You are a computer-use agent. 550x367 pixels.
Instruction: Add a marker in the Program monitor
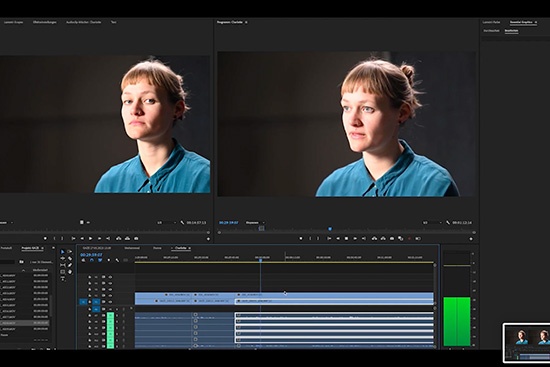[301, 238]
